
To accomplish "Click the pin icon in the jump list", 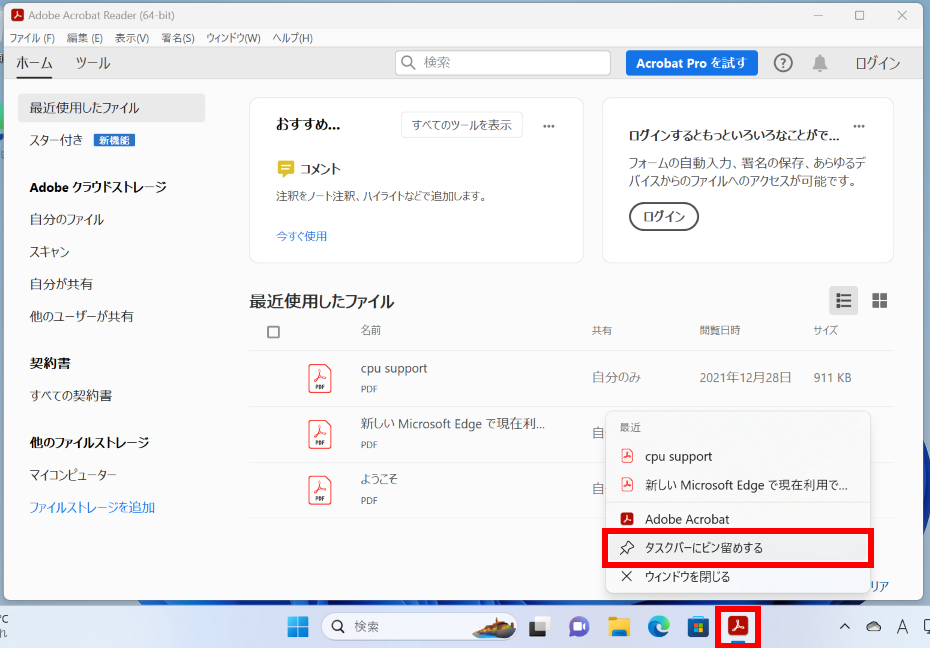I will point(627,548).
